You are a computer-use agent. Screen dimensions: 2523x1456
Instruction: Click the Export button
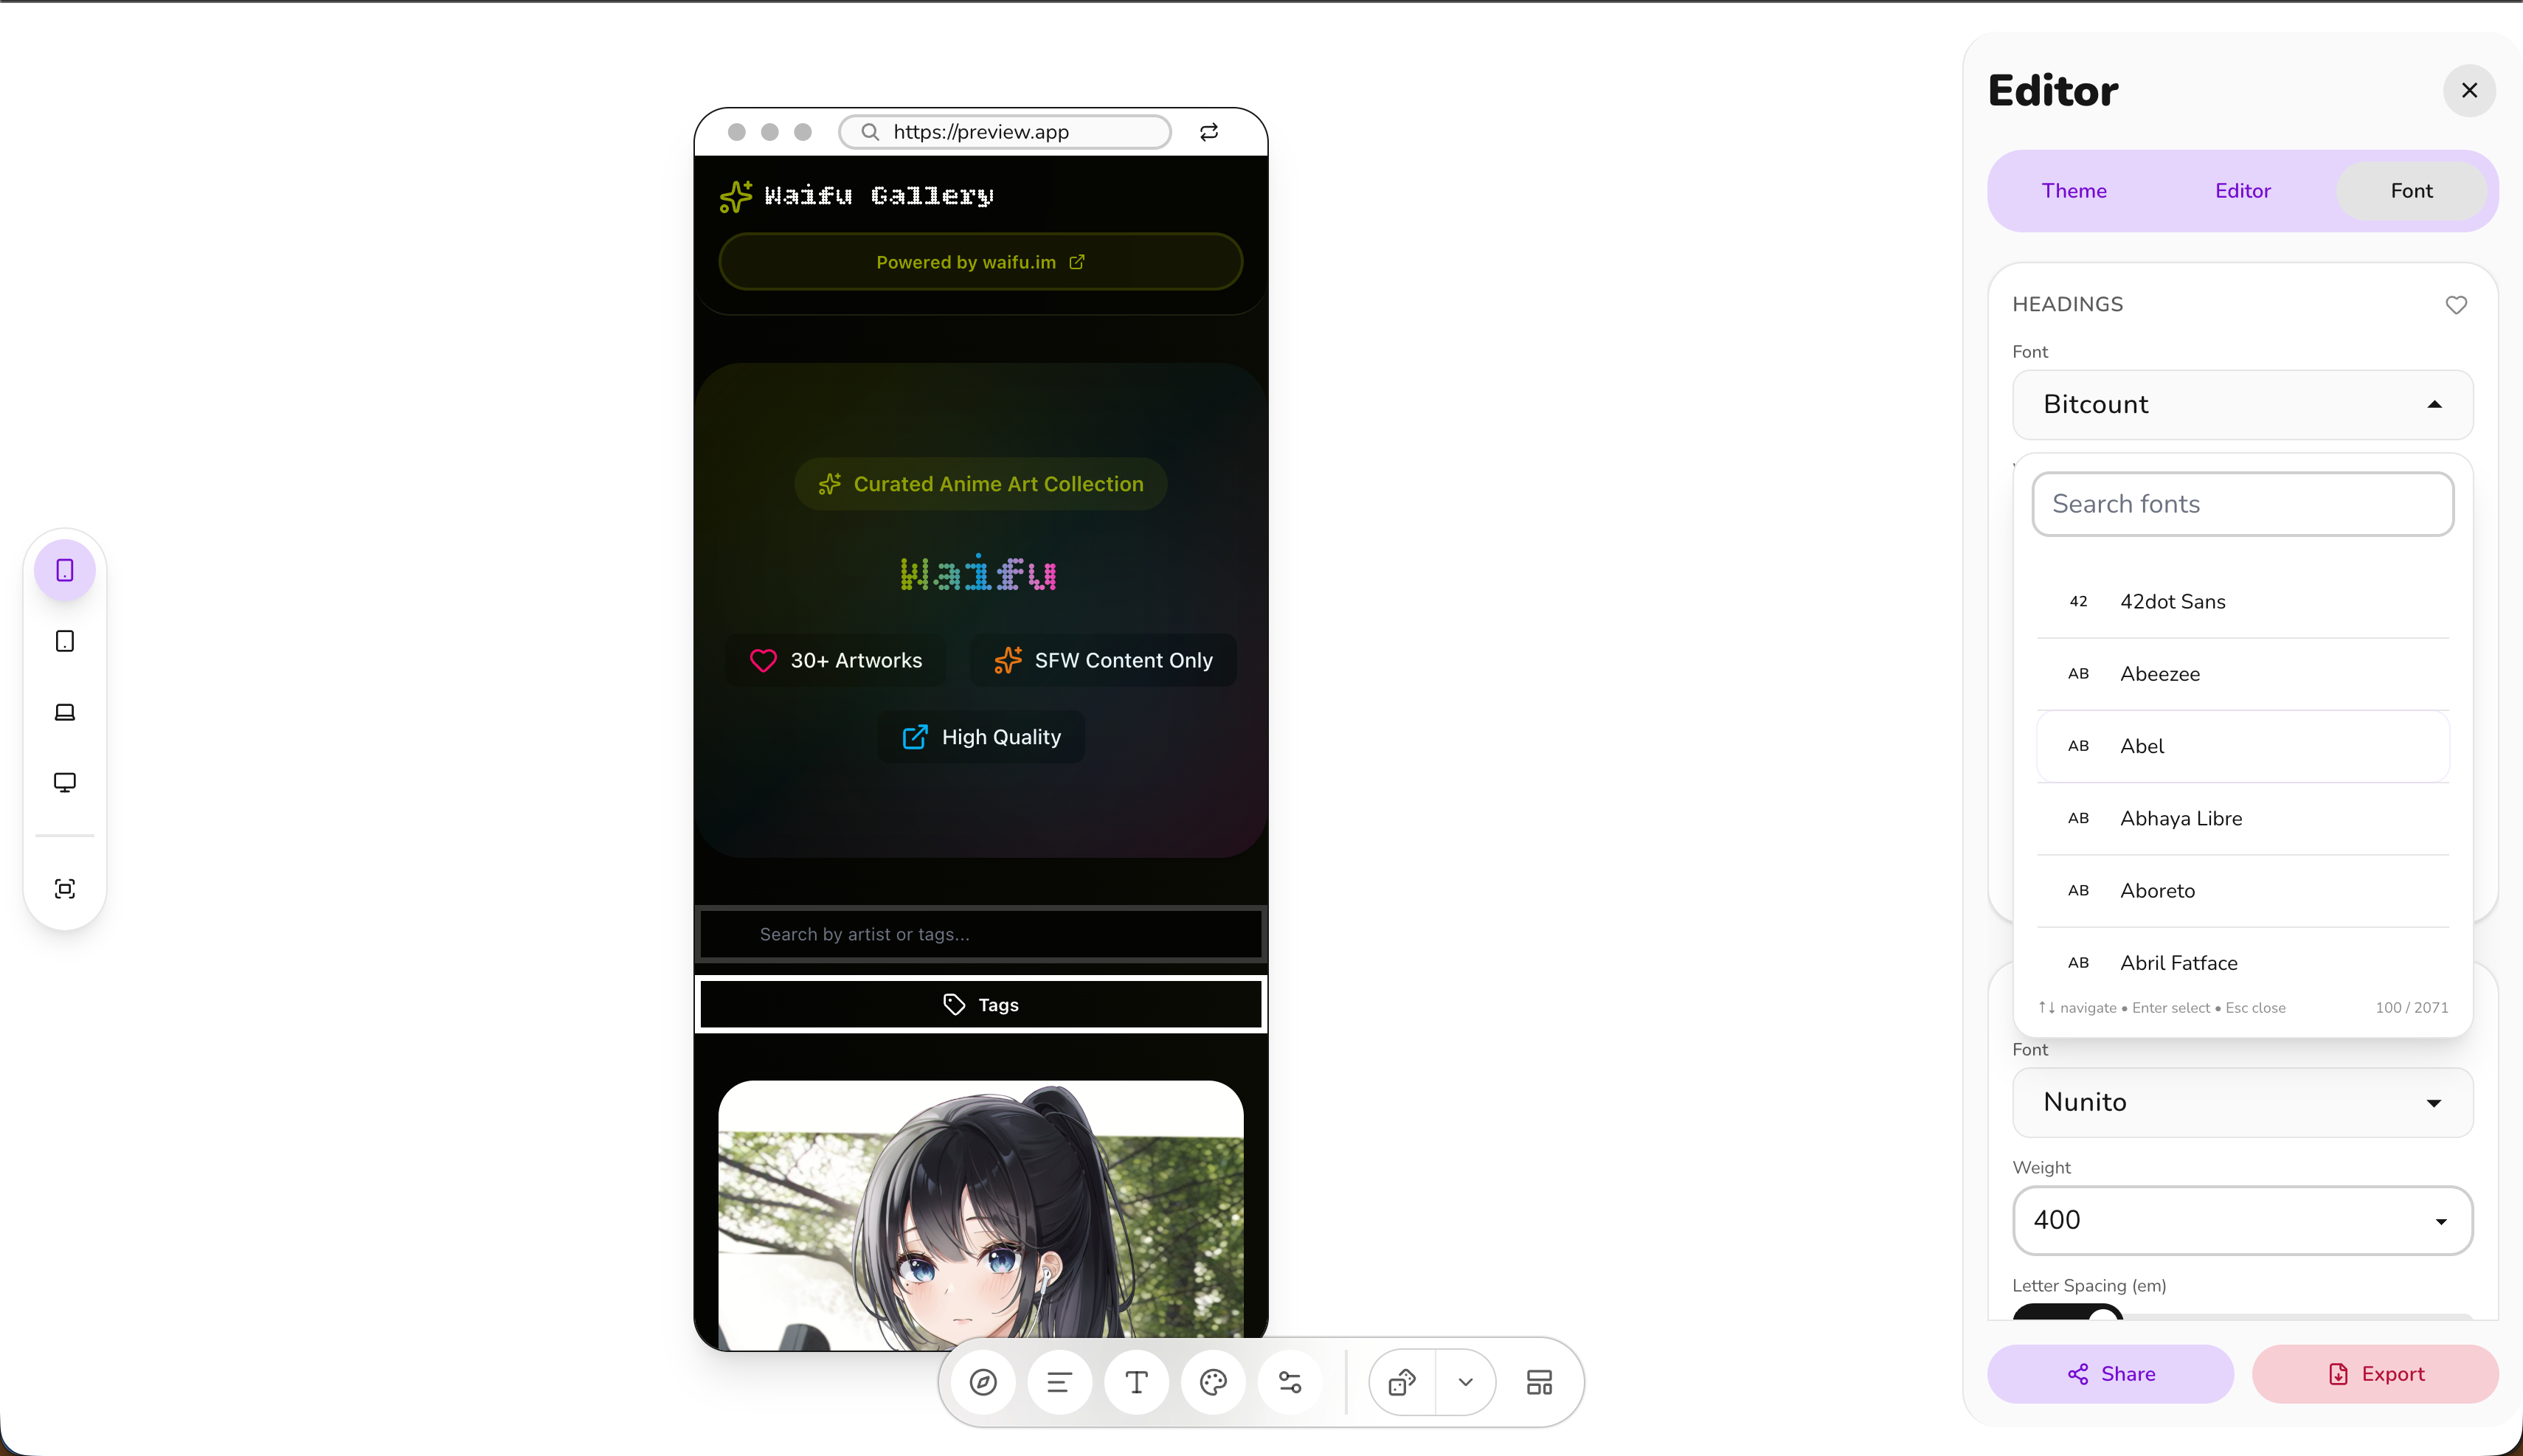click(2375, 1373)
